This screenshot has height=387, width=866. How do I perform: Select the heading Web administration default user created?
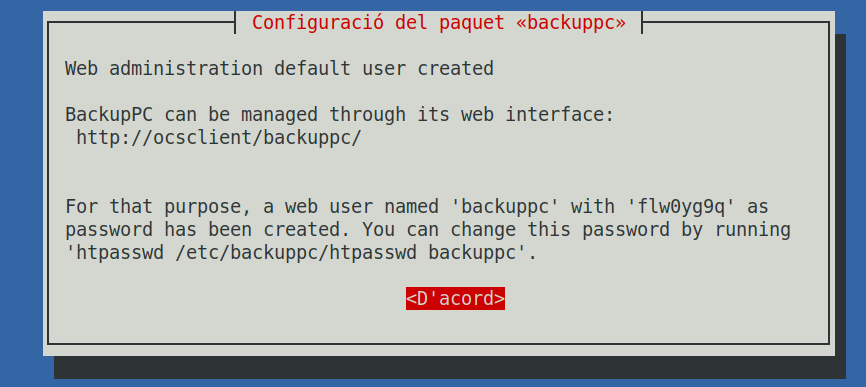pos(279,68)
